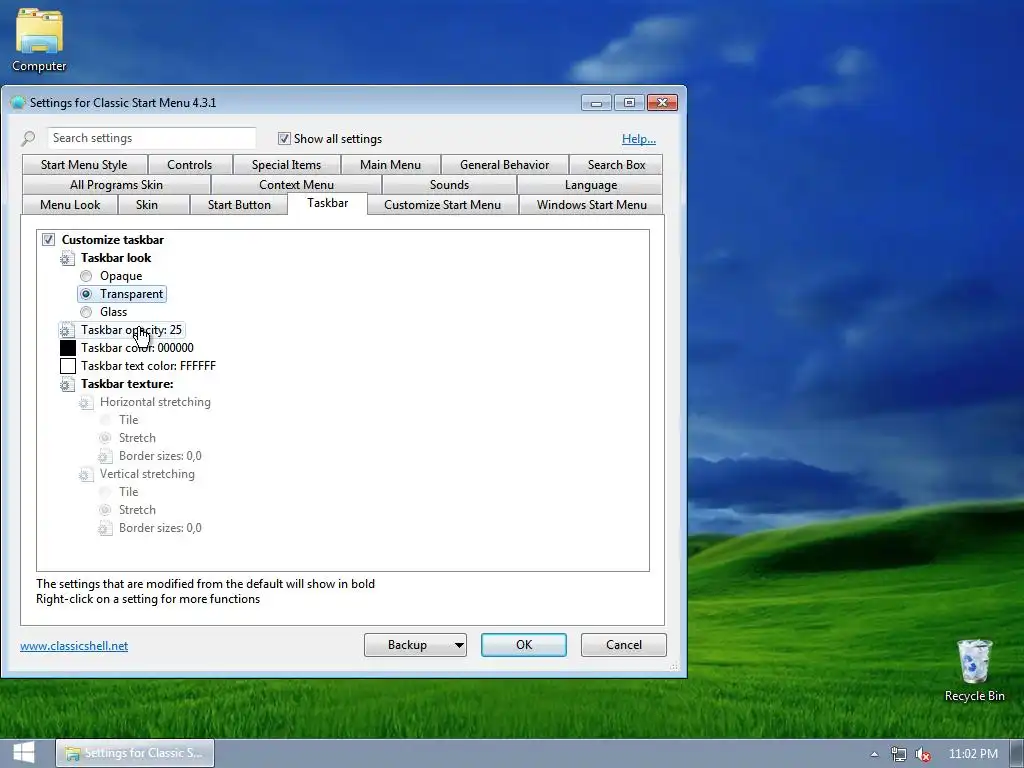Open the All Programs Skin tab
This screenshot has width=1024, height=768.
point(116,185)
